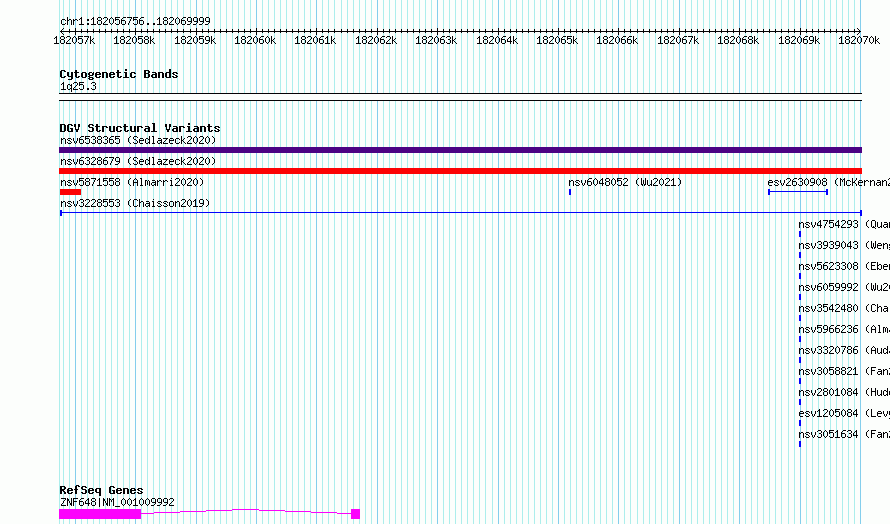Click the 182057k ruler tick label
Screen dimensions: 890x524
tap(74, 40)
